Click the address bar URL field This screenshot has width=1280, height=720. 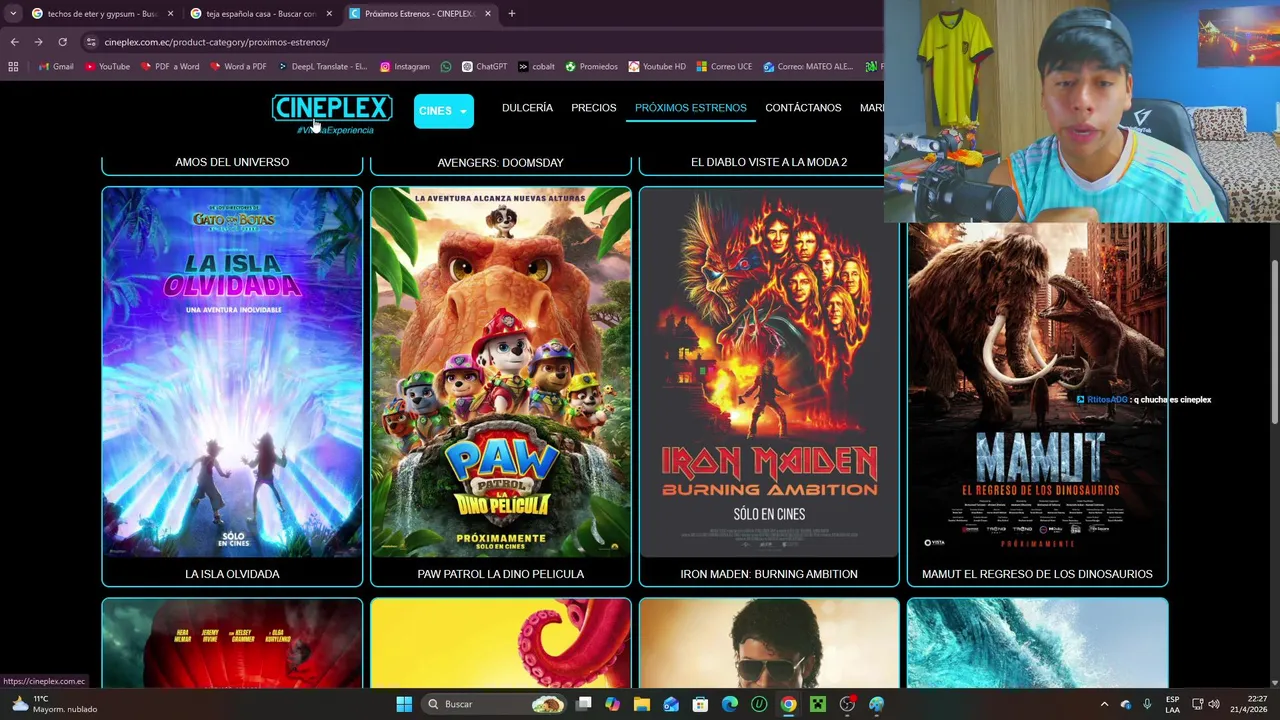coord(480,42)
